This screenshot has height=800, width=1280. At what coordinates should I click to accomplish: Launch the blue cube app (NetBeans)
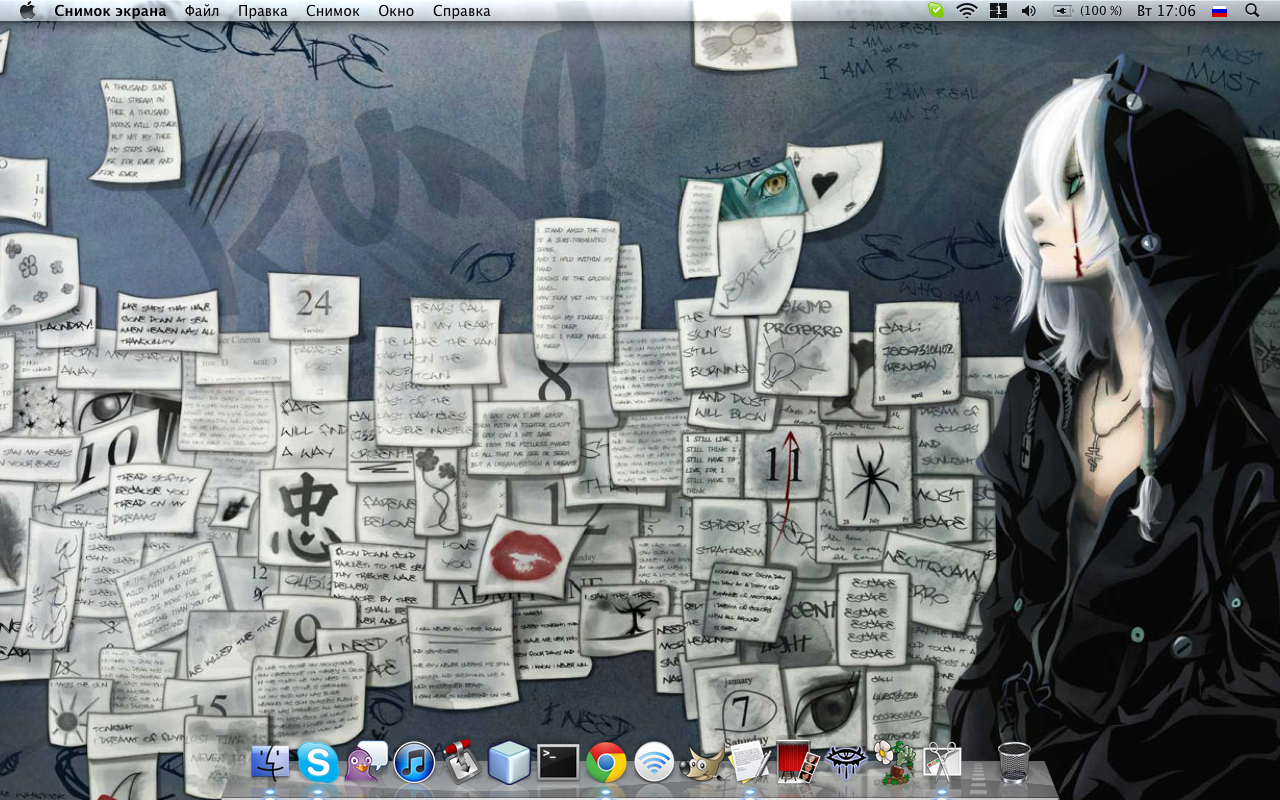tap(509, 764)
